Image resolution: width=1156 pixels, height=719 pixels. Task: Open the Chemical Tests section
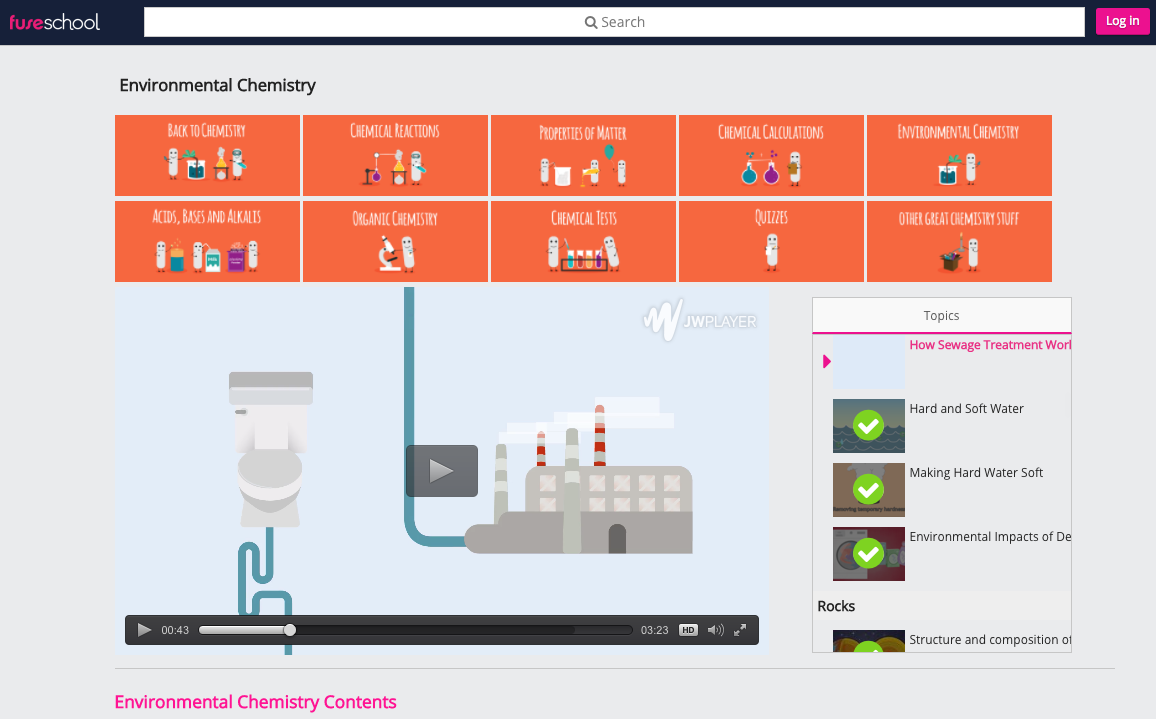[x=583, y=241]
